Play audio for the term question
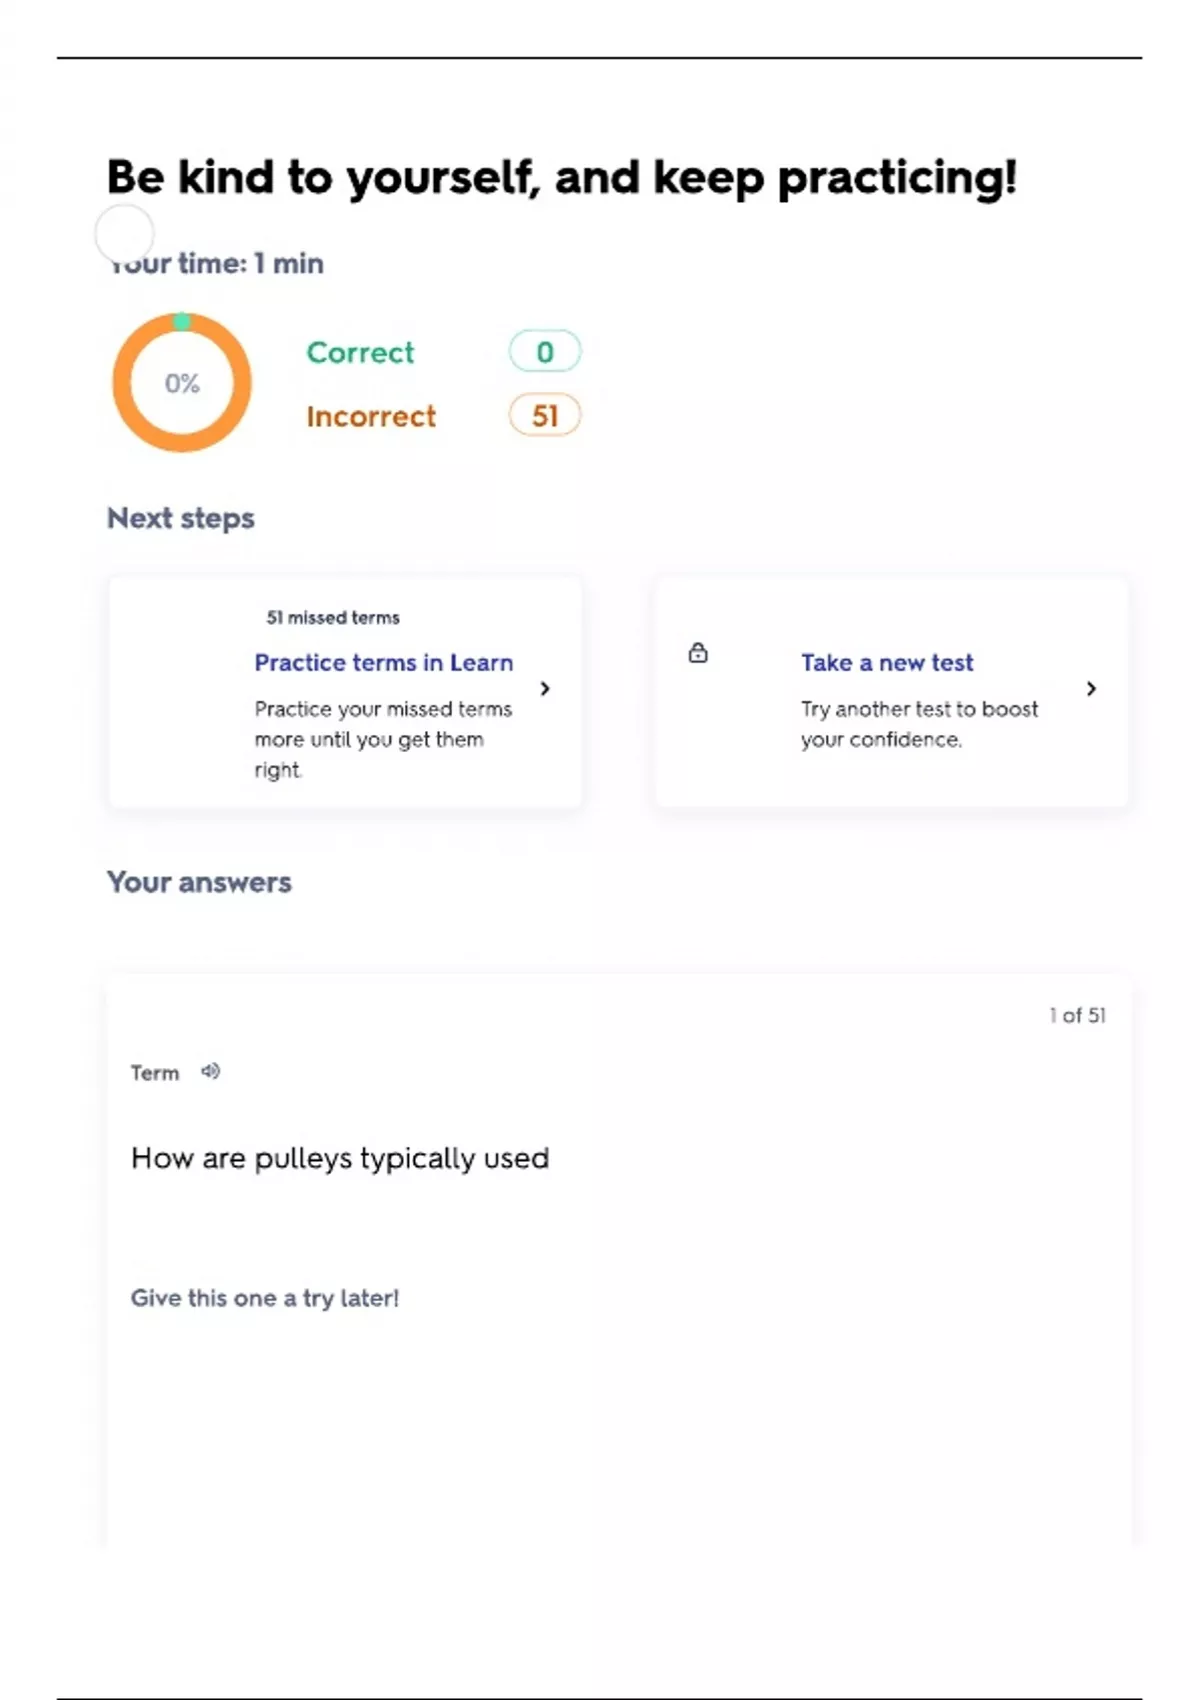 [210, 1072]
